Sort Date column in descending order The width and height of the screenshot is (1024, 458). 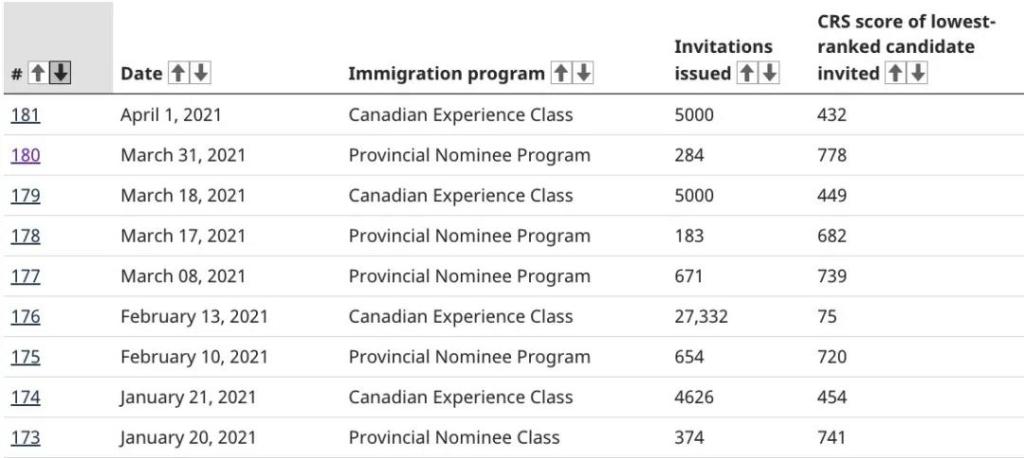coord(200,74)
